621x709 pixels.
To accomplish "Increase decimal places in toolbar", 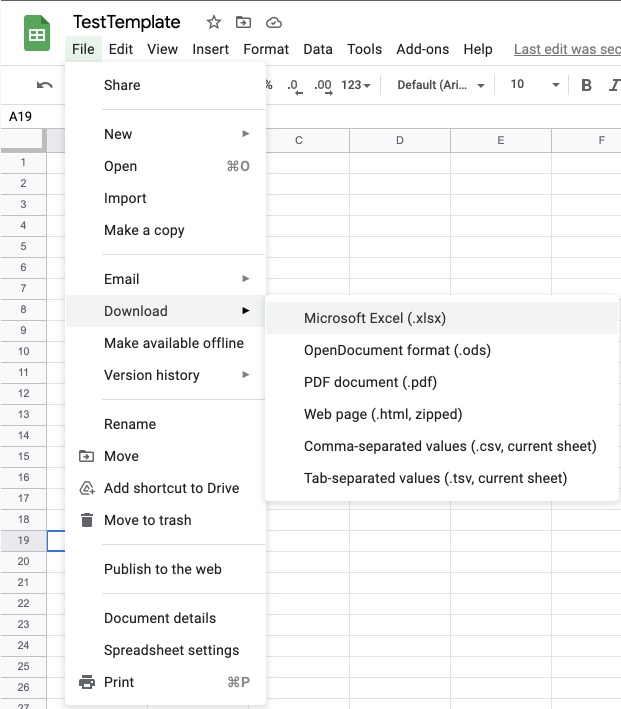I will click(323, 85).
